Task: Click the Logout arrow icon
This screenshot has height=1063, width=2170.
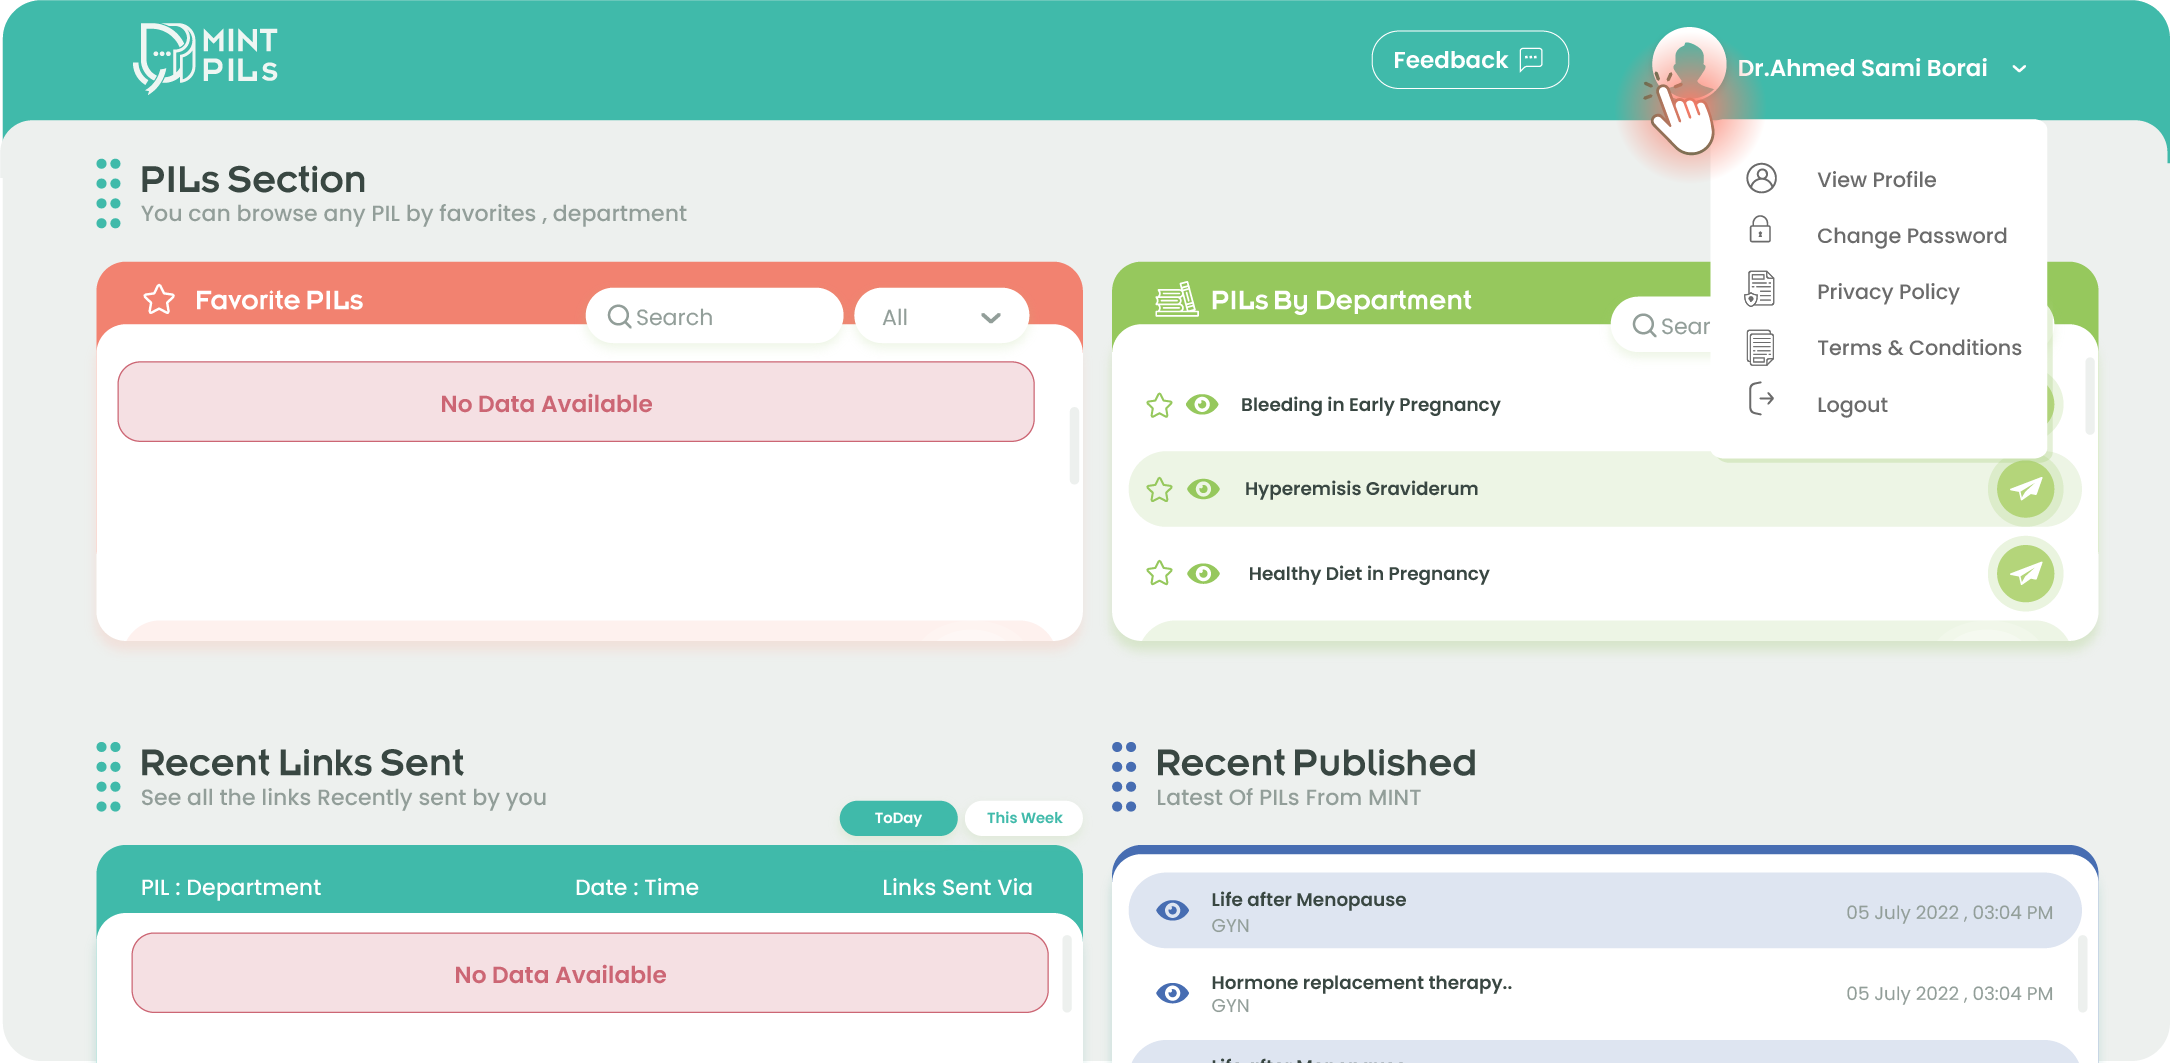Action: pos(1760,400)
